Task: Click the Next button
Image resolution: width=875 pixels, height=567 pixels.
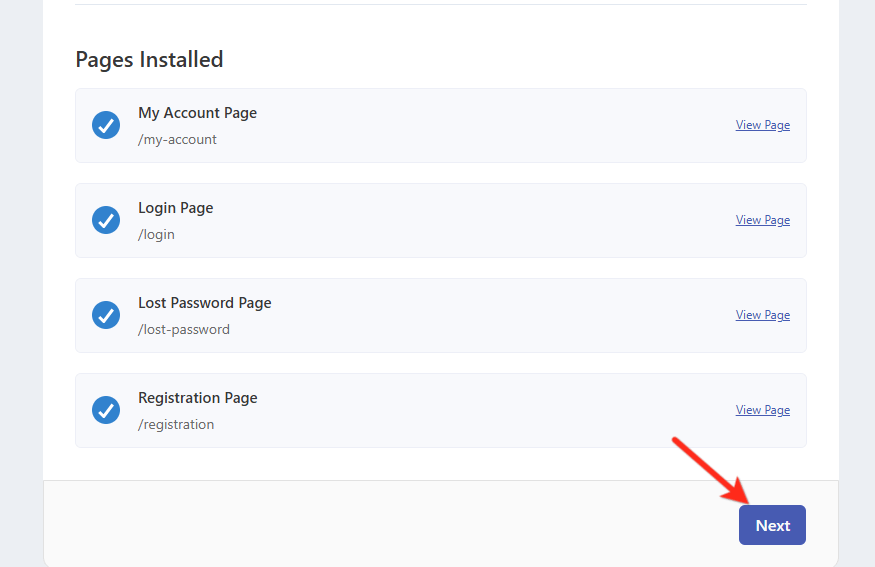Action: 772,525
